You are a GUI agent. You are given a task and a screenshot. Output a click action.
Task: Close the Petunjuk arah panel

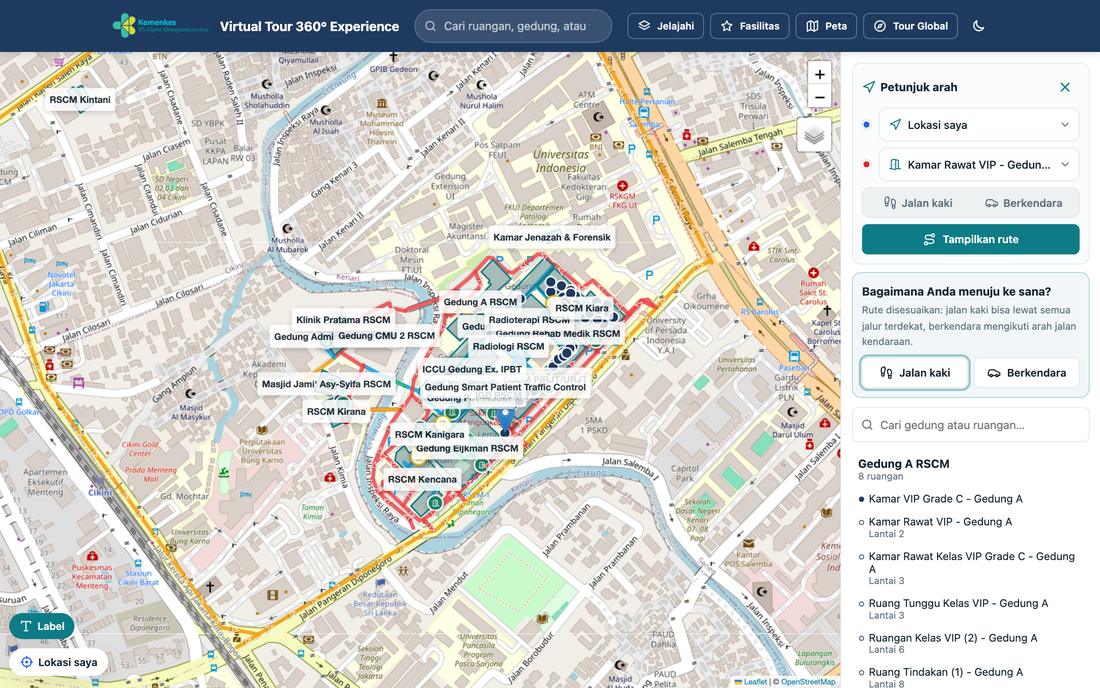point(1065,87)
